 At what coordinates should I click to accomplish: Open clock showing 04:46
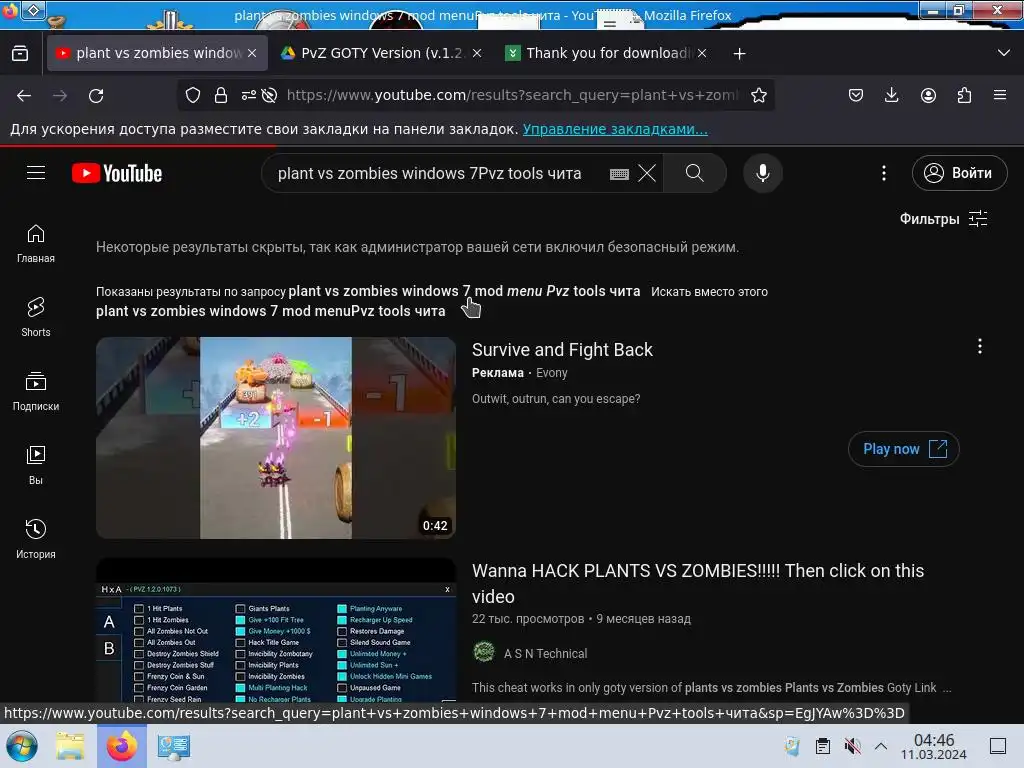click(933, 746)
